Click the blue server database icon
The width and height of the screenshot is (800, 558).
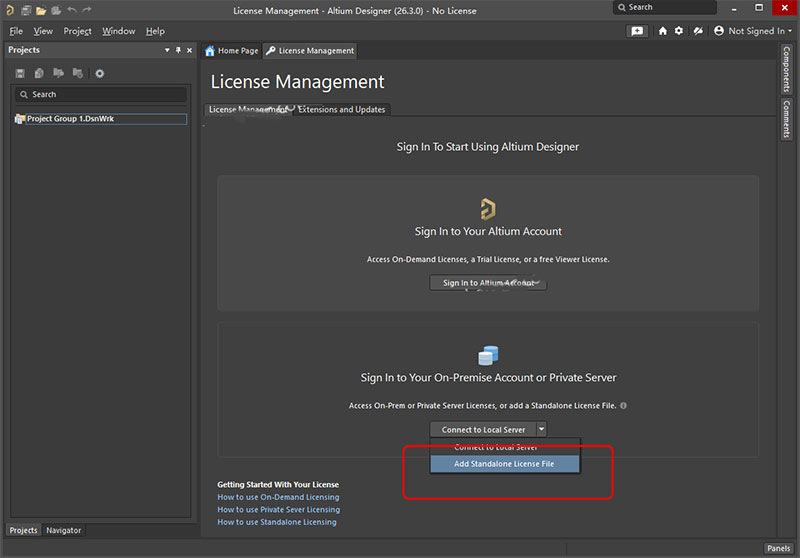488,355
